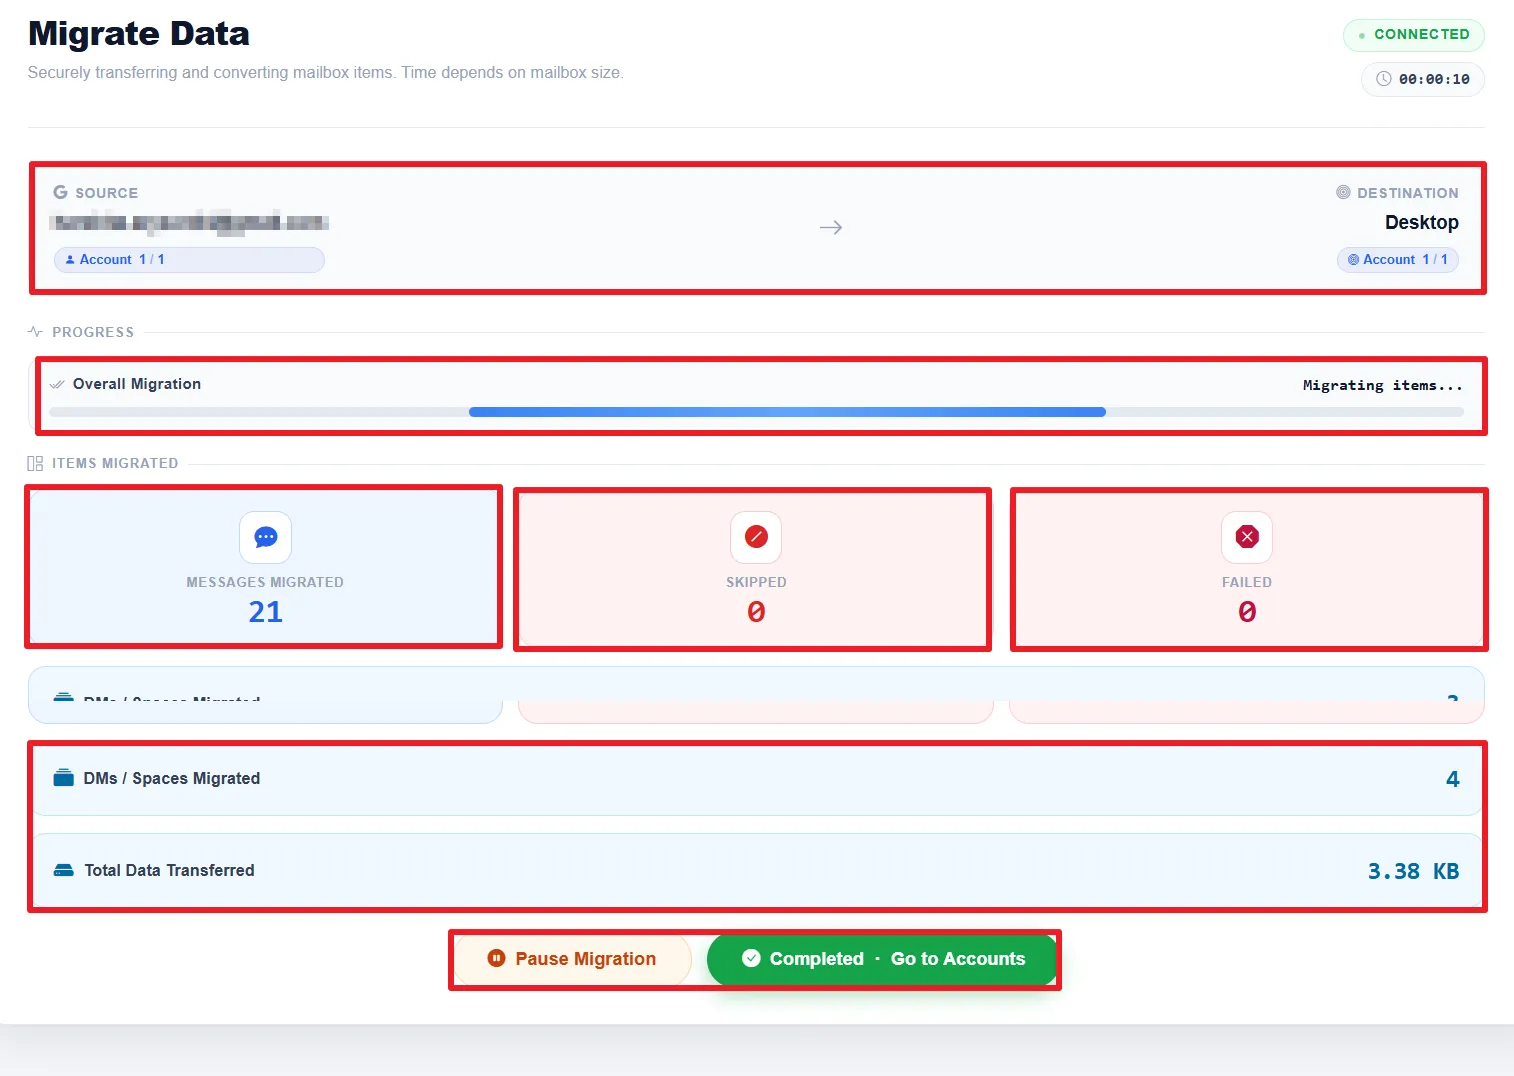Click the pause icon in Pause Migration

tap(496, 958)
